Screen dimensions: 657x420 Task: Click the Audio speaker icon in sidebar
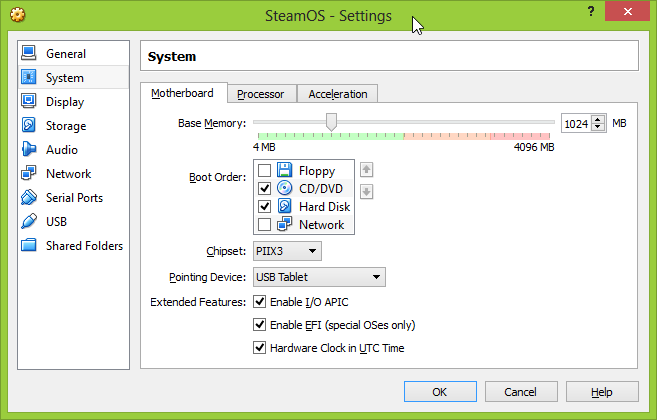(x=29, y=149)
